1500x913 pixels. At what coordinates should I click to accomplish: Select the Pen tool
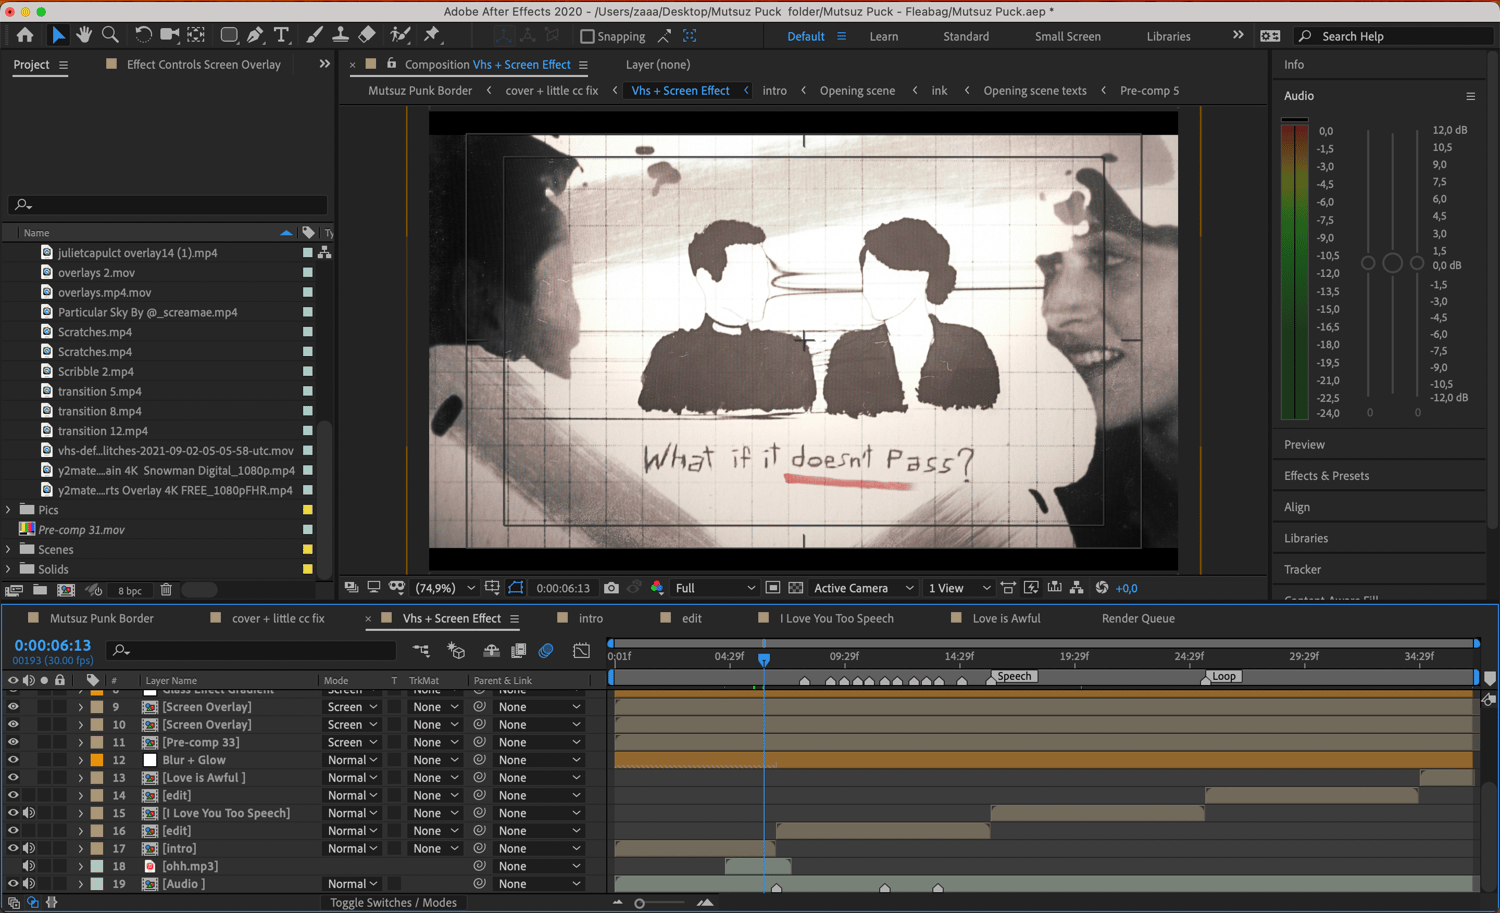[255, 35]
